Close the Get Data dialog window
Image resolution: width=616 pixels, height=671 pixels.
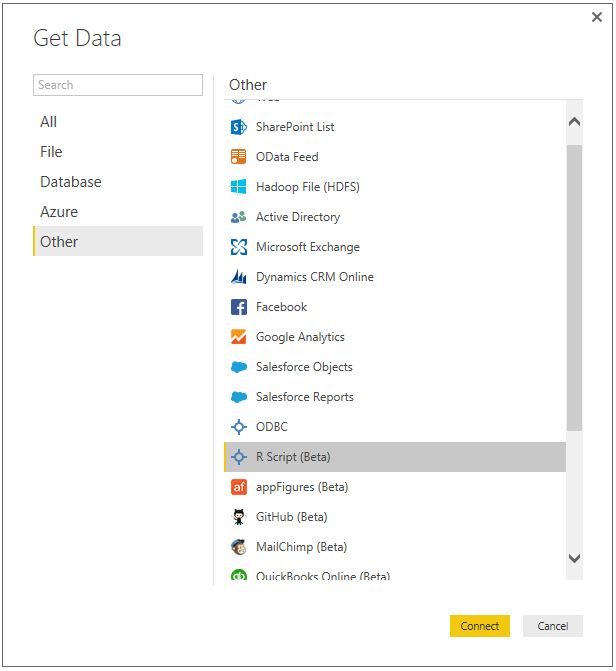tap(597, 17)
